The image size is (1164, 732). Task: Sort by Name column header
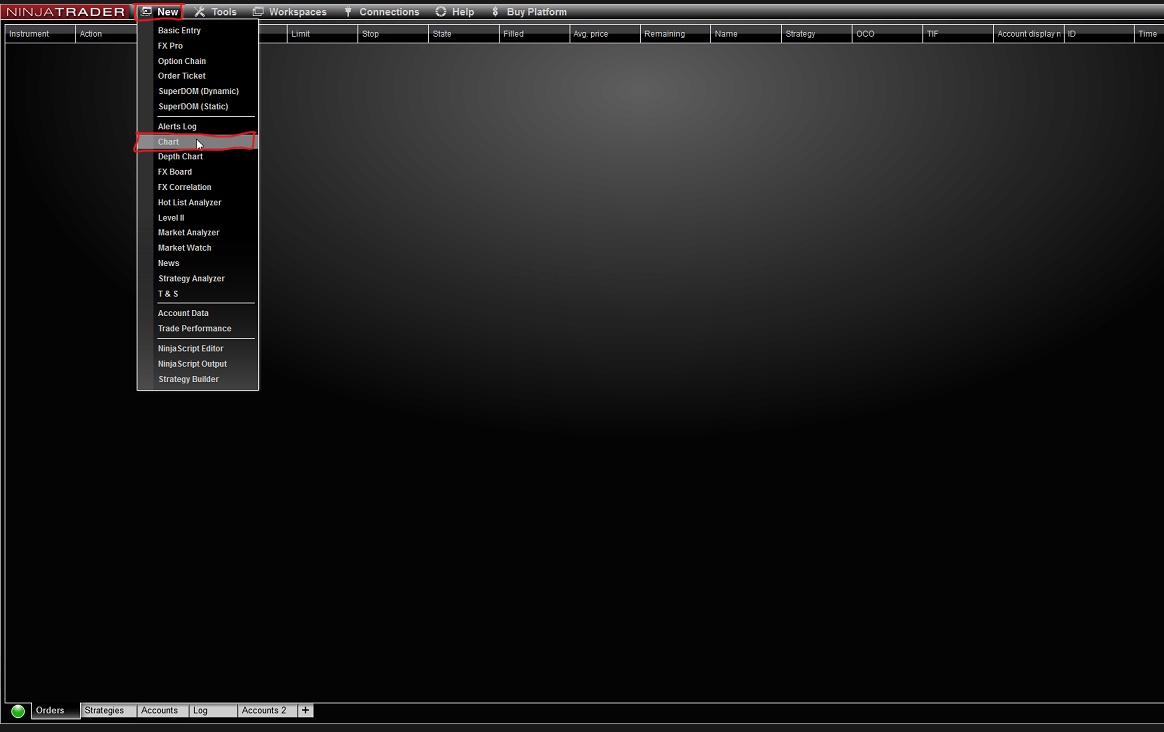745,34
